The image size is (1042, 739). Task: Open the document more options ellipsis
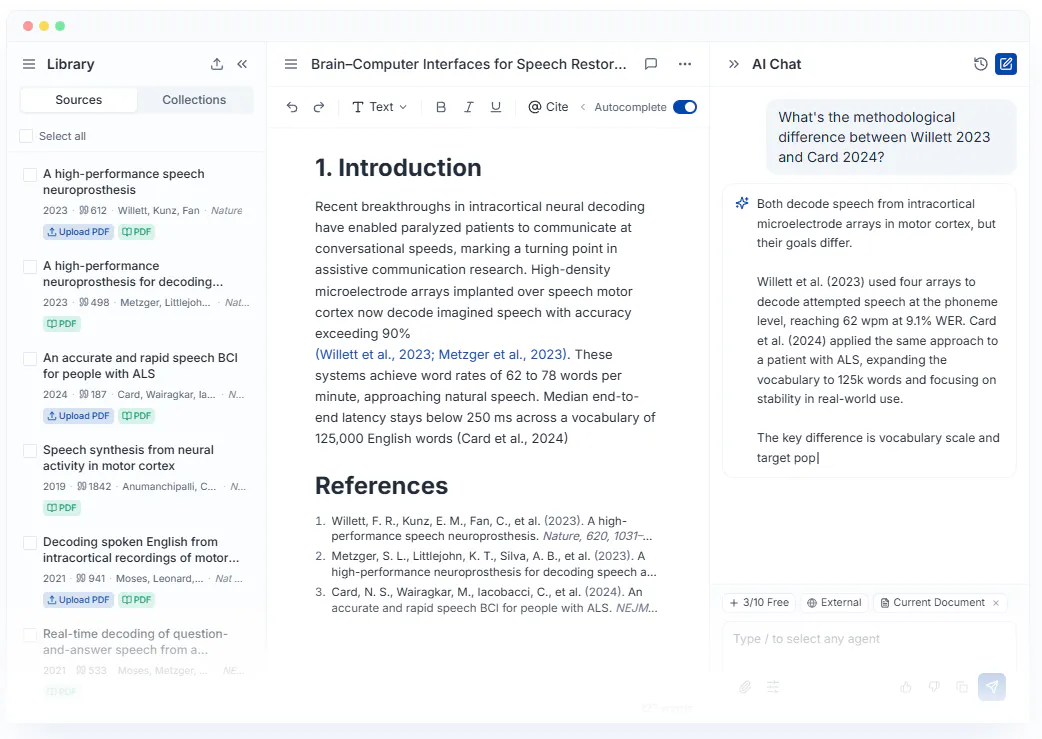[684, 64]
